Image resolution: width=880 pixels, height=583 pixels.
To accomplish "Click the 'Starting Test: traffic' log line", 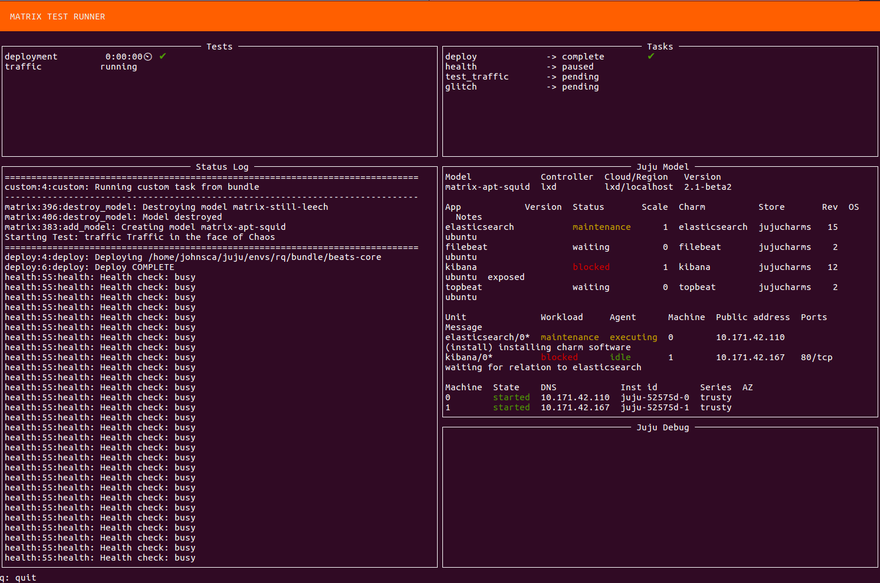I will (140, 237).
